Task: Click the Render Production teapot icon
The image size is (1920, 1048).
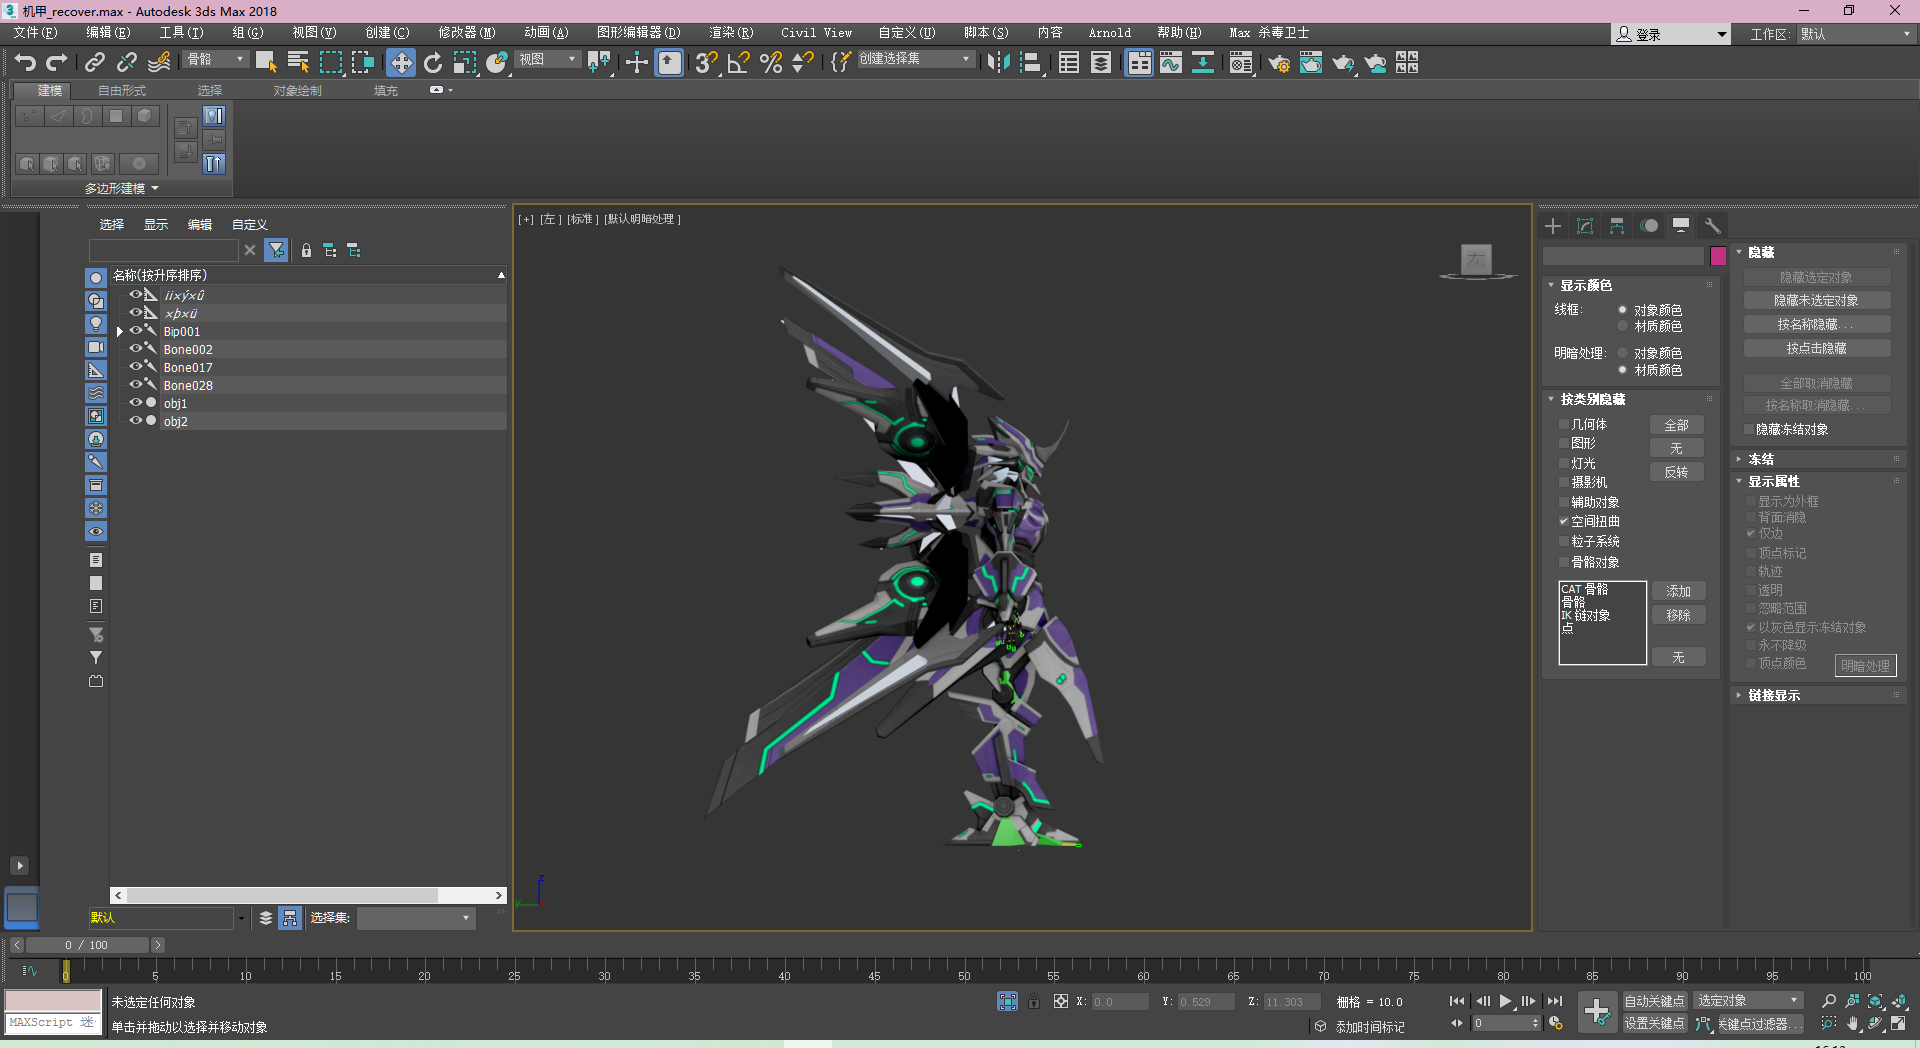Action: 1343,62
